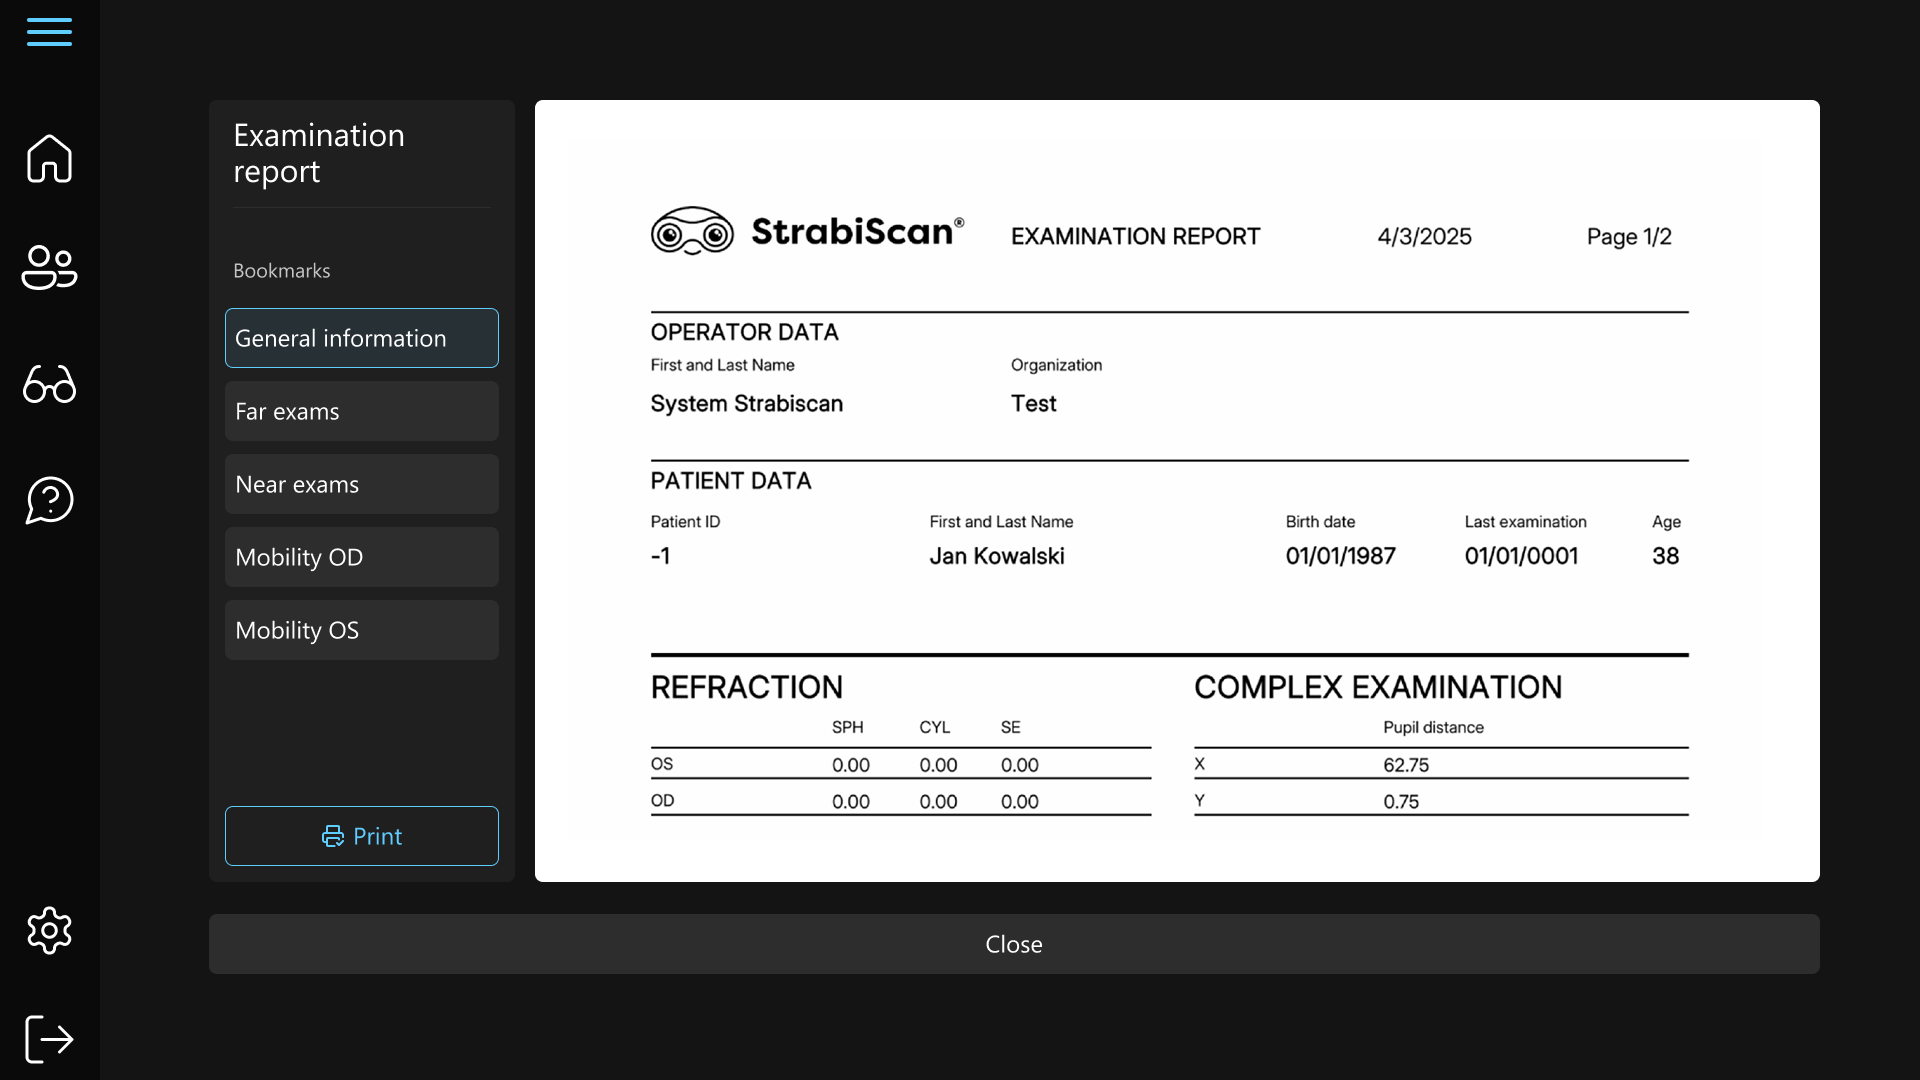
Task: Go to the Home screen icon
Action: [x=49, y=158]
